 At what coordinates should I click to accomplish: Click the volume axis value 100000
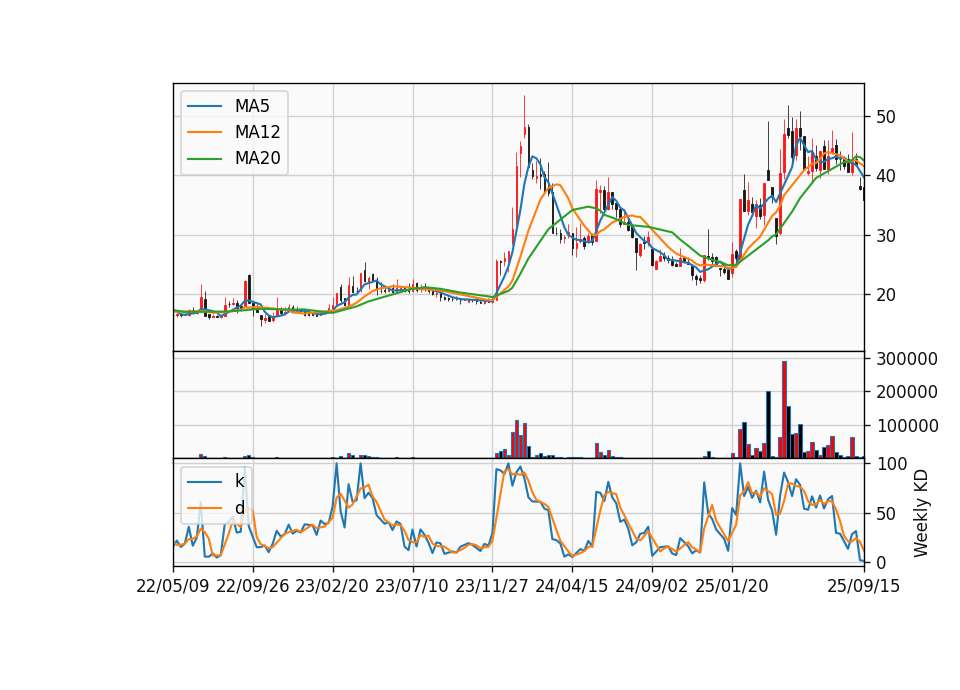[907, 426]
